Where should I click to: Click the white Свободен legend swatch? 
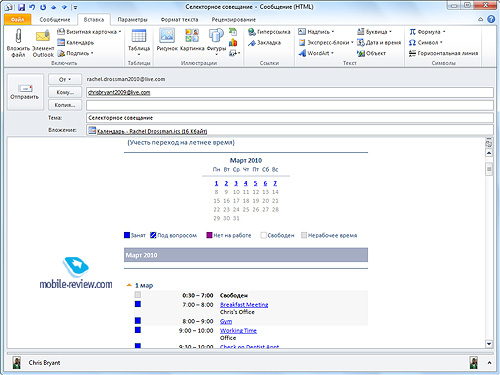click(263, 235)
